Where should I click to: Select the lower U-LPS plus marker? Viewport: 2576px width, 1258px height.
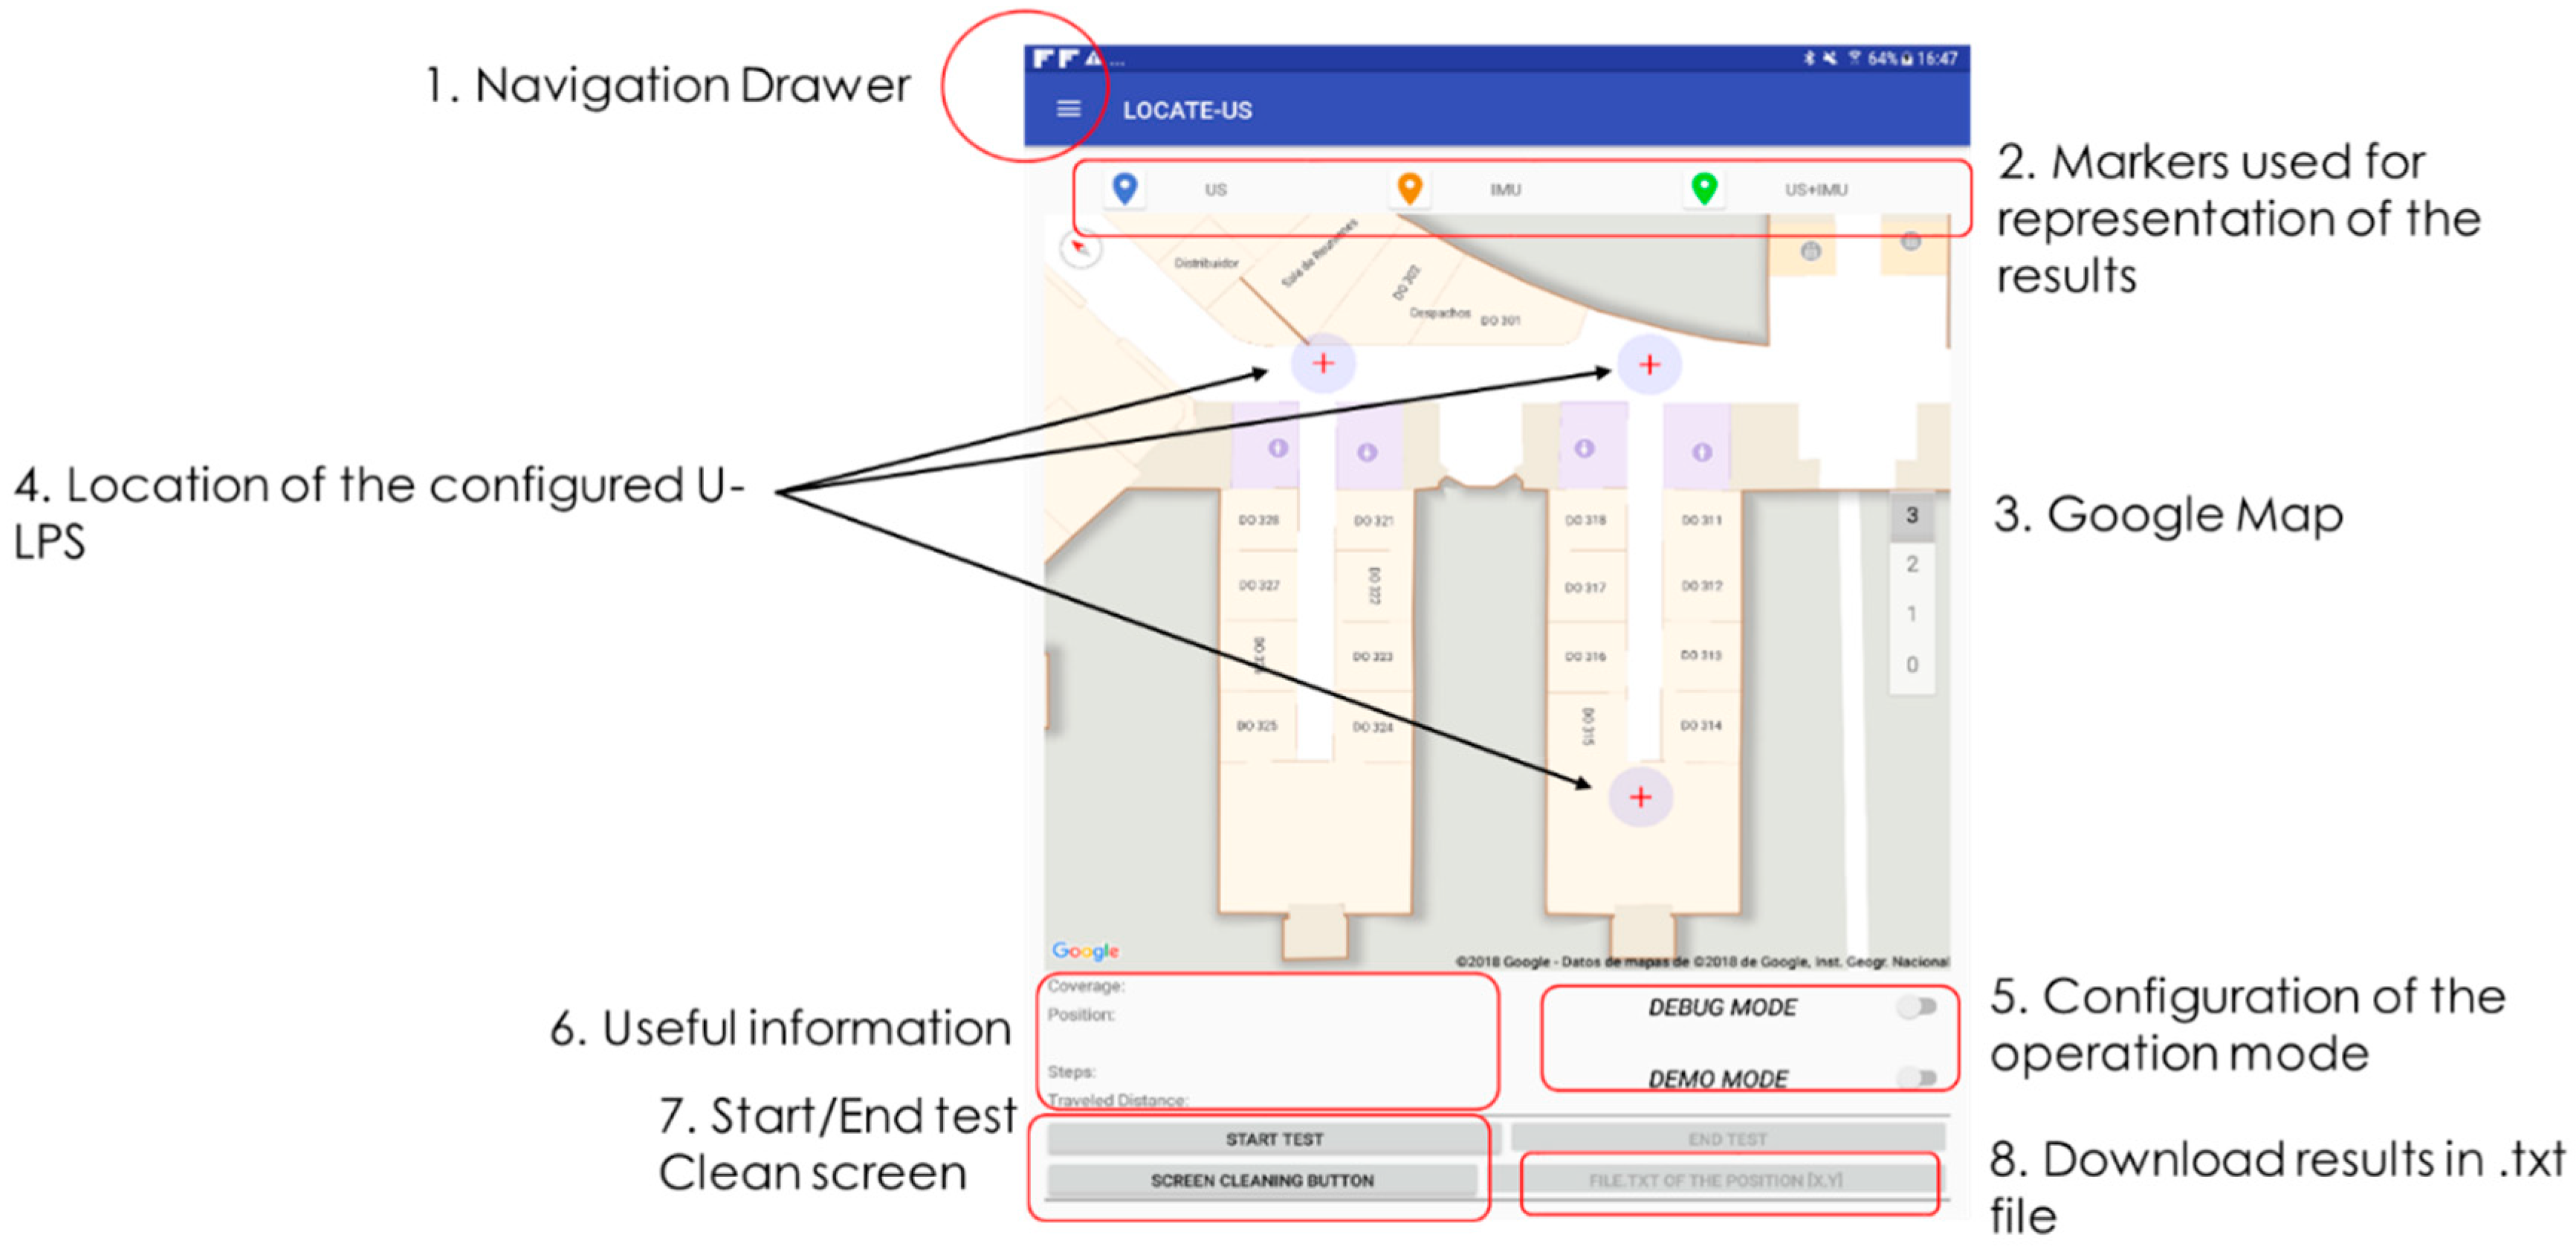tap(1640, 797)
